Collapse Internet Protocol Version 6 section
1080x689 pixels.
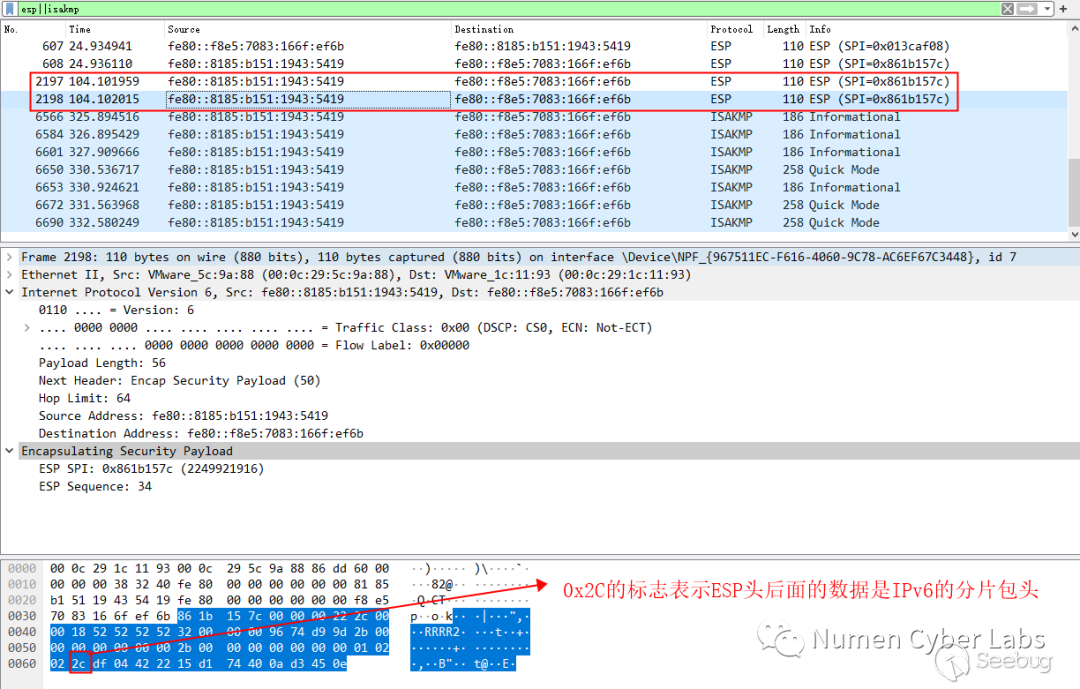pos(10,293)
